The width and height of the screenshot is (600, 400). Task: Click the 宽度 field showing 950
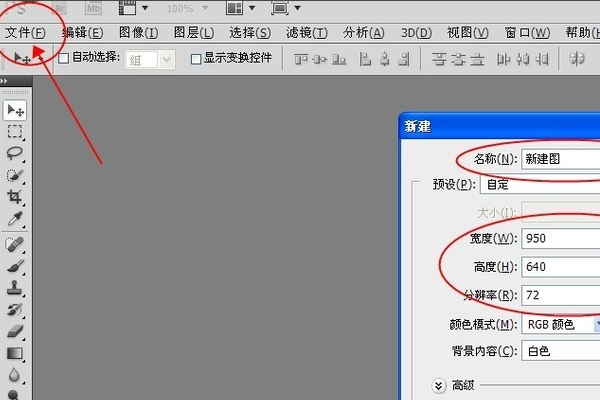(x=561, y=238)
